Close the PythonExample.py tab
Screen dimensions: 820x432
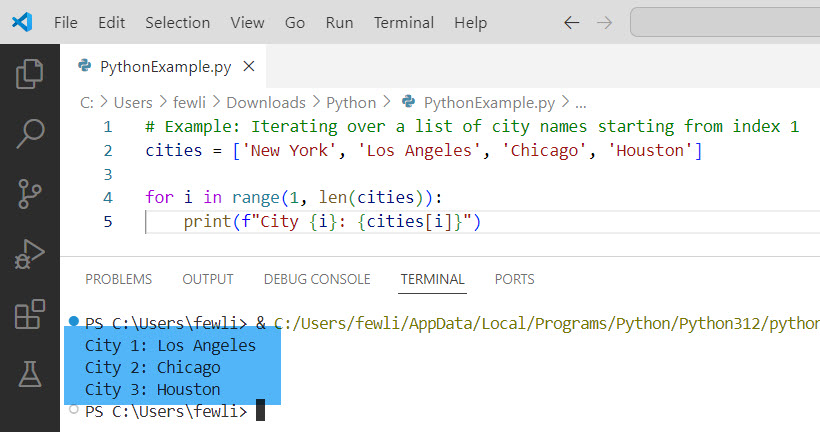[x=249, y=66]
